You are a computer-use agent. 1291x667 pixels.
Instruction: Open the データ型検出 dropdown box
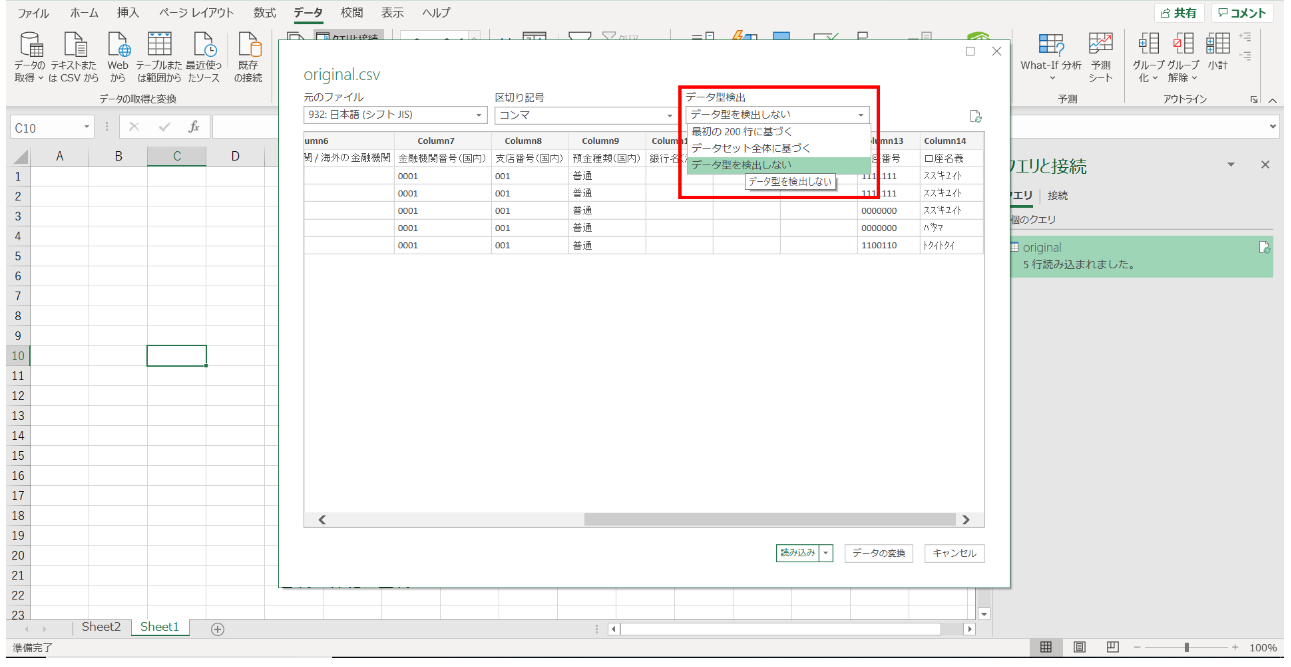778,115
